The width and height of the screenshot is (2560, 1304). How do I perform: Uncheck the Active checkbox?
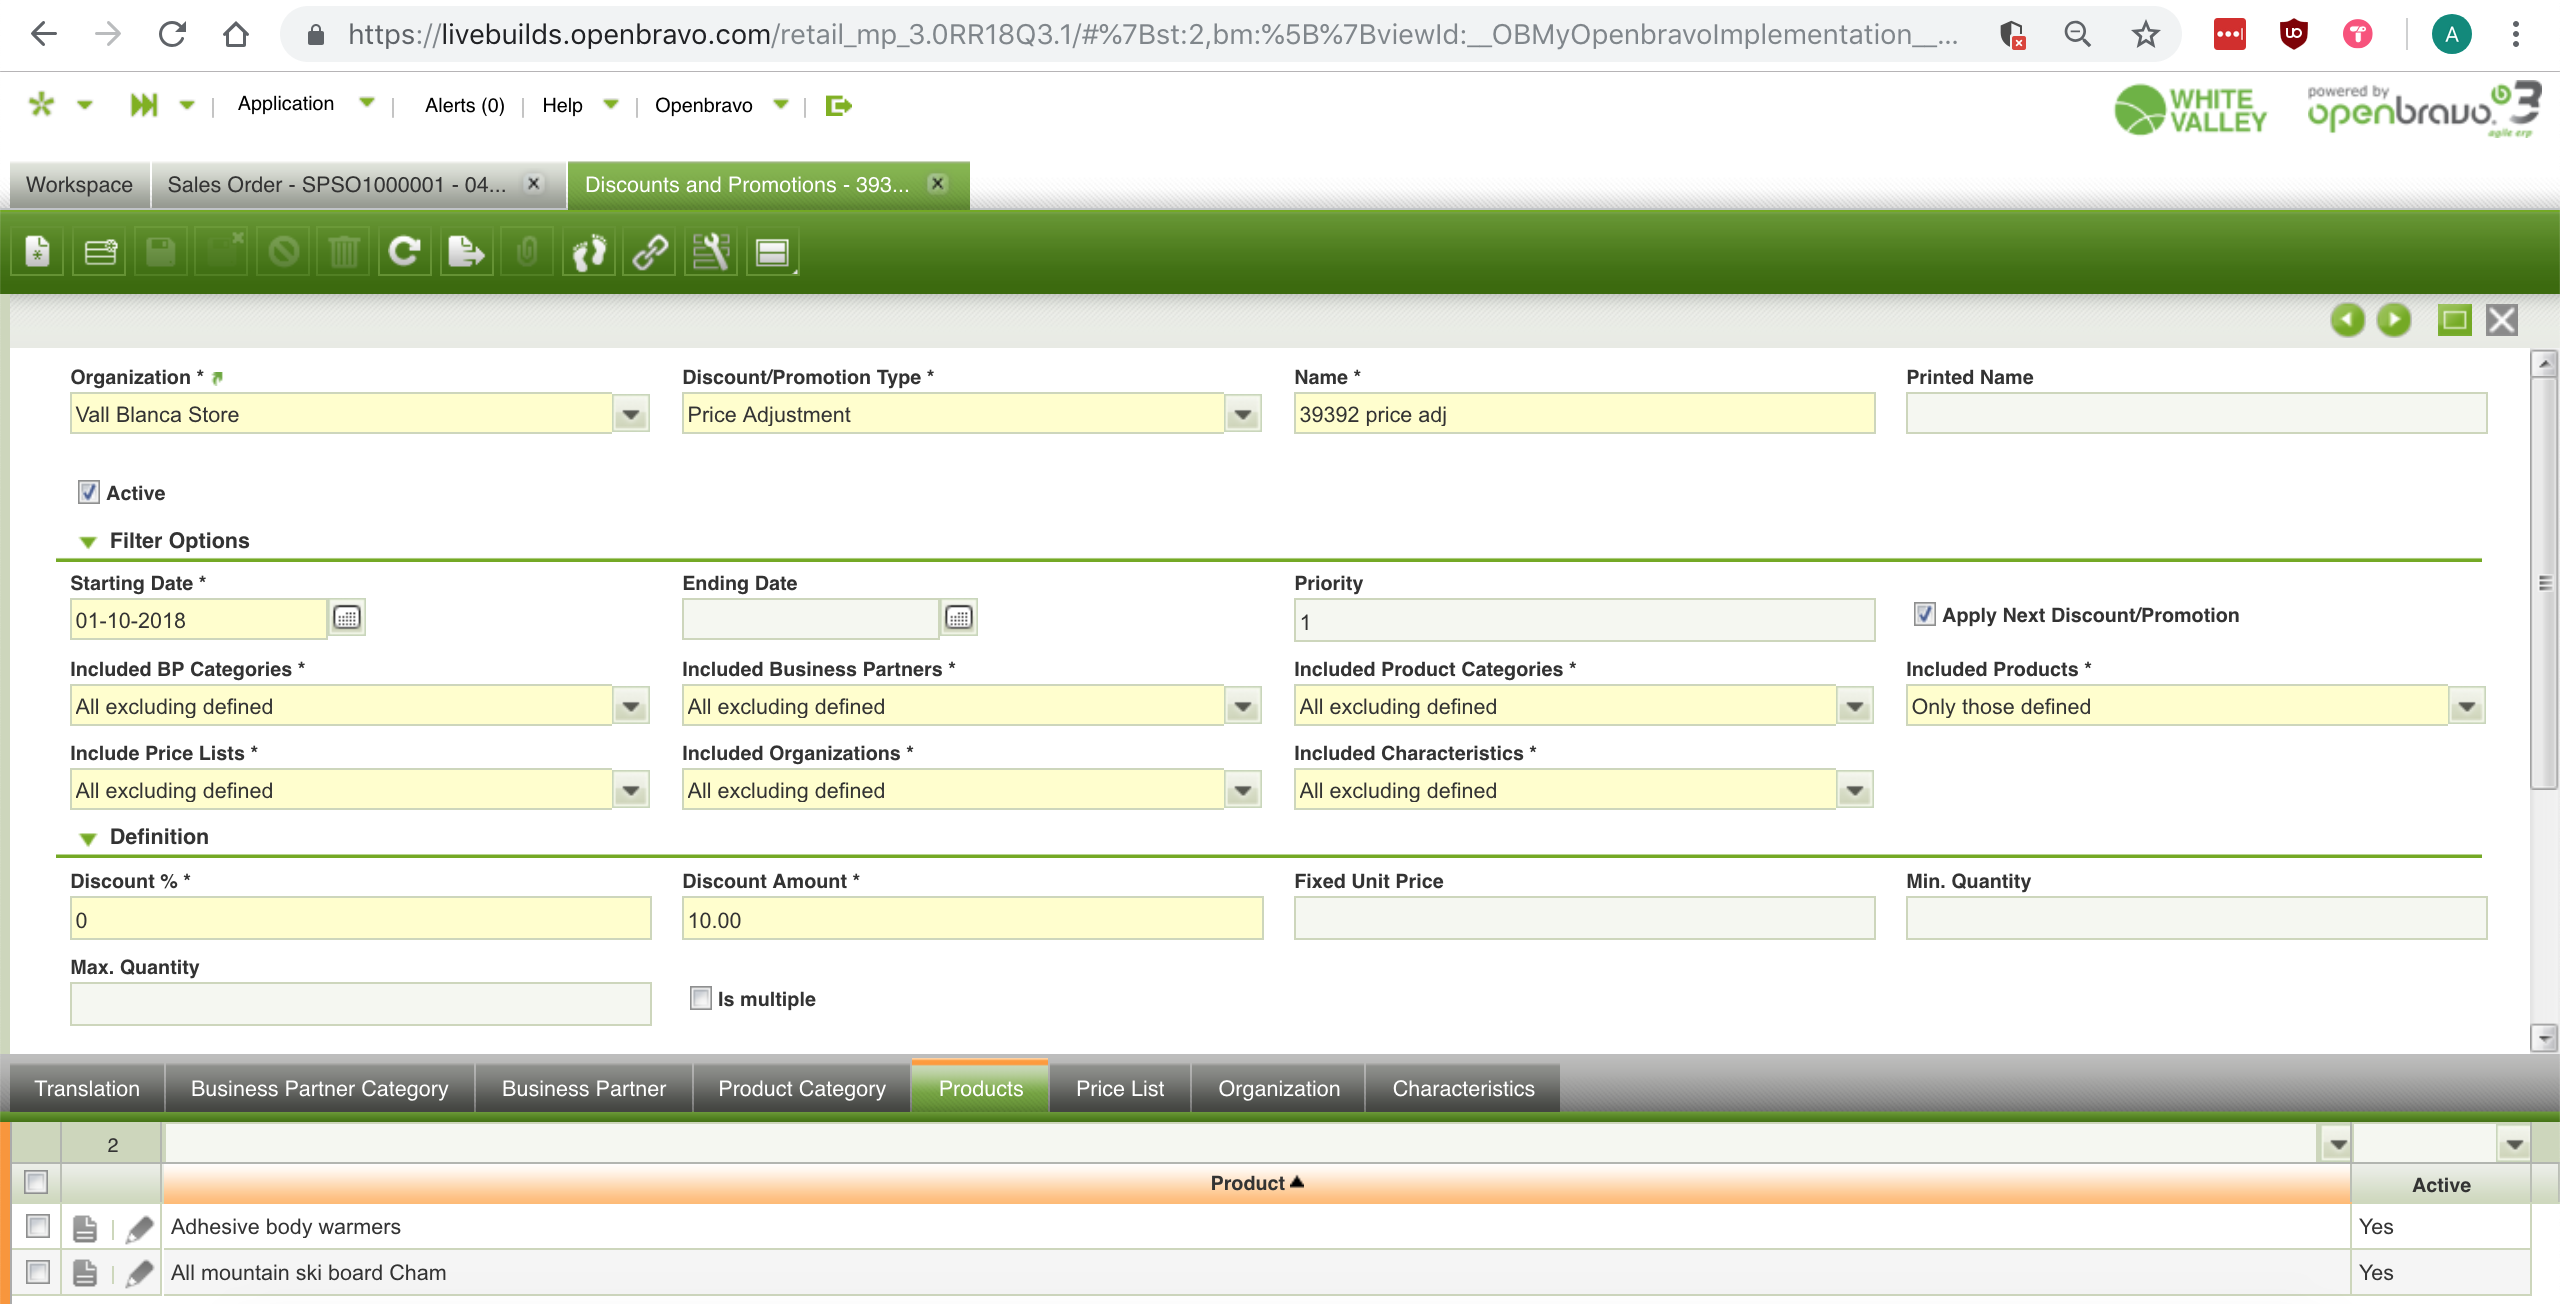tap(89, 492)
